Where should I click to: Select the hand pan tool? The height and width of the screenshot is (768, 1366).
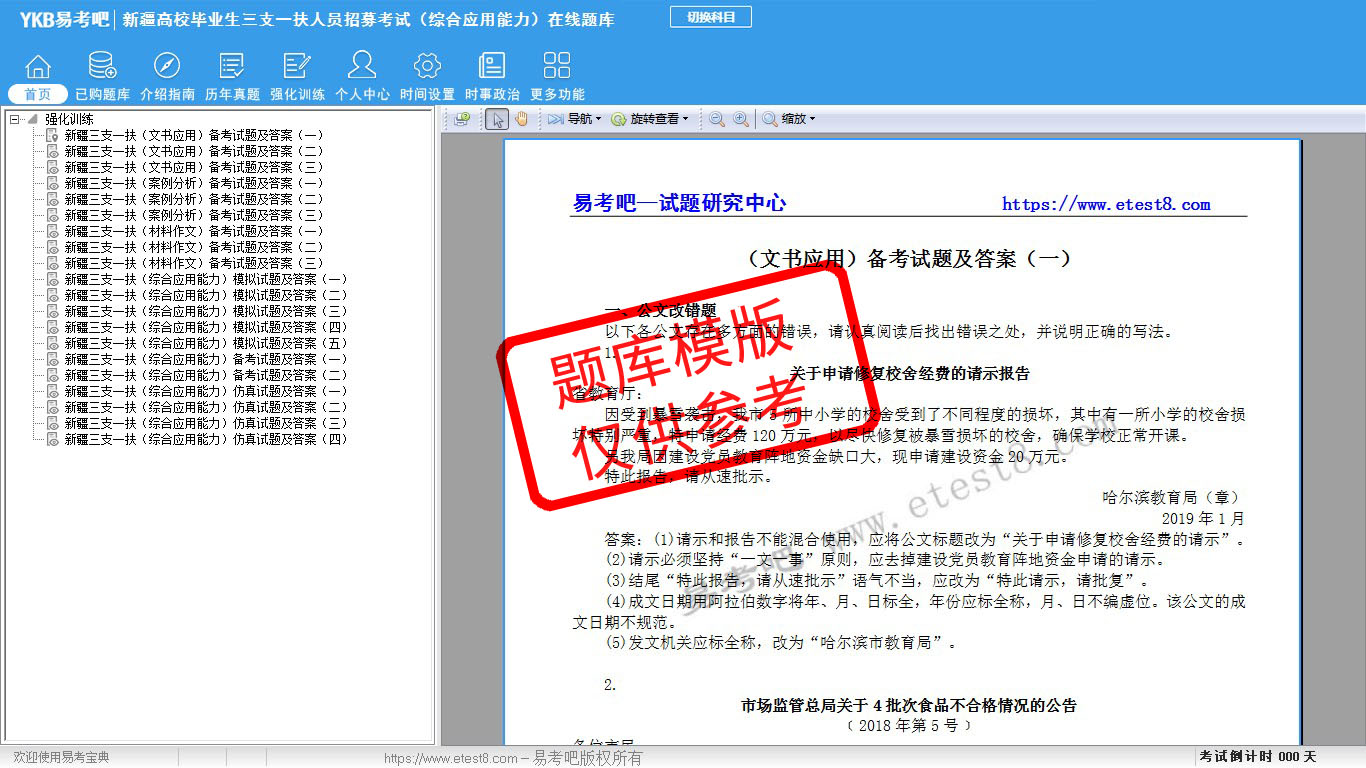click(x=522, y=119)
